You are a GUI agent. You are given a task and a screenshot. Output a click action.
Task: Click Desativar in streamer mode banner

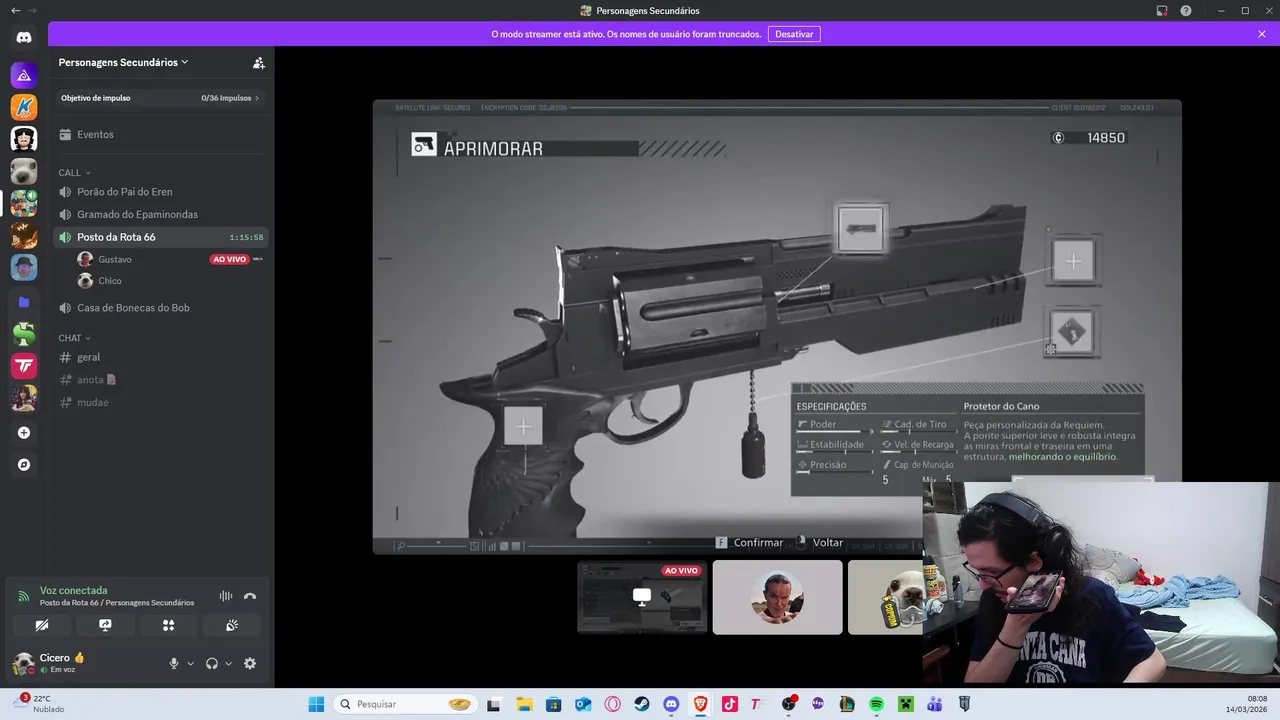click(794, 34)
